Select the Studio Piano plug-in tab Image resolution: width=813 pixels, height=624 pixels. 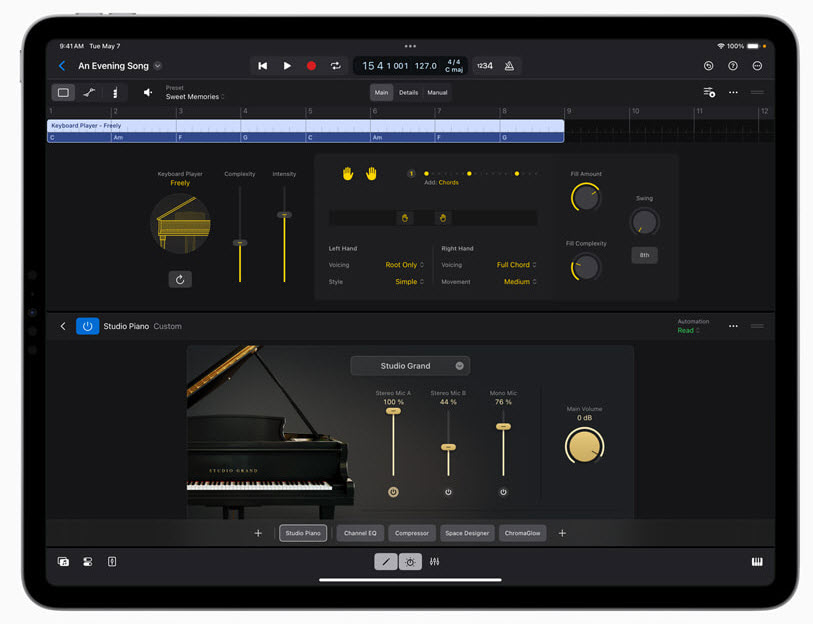tap(303, 533)
